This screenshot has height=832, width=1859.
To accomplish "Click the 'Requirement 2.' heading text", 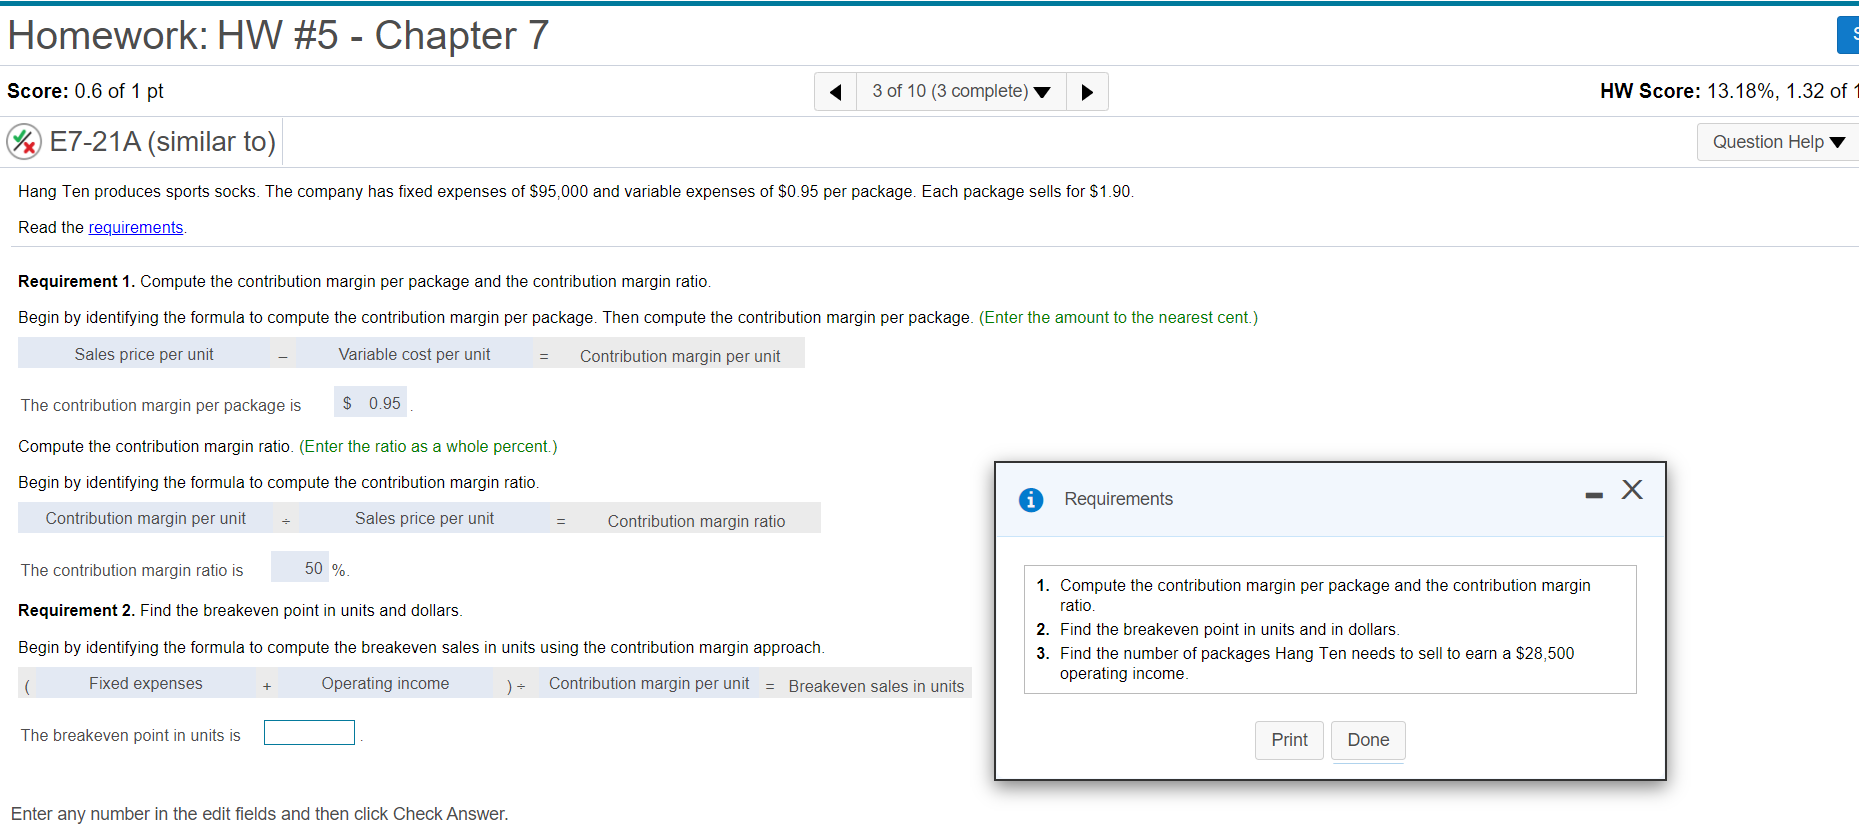I will coord(76,610).
